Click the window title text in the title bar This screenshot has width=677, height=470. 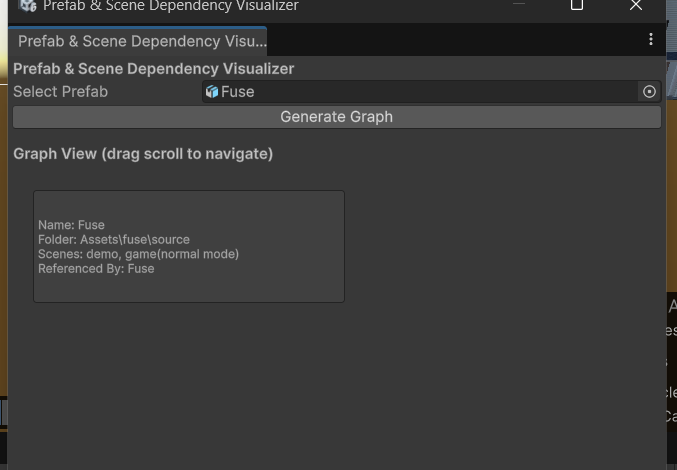click(x=170, y=6)
